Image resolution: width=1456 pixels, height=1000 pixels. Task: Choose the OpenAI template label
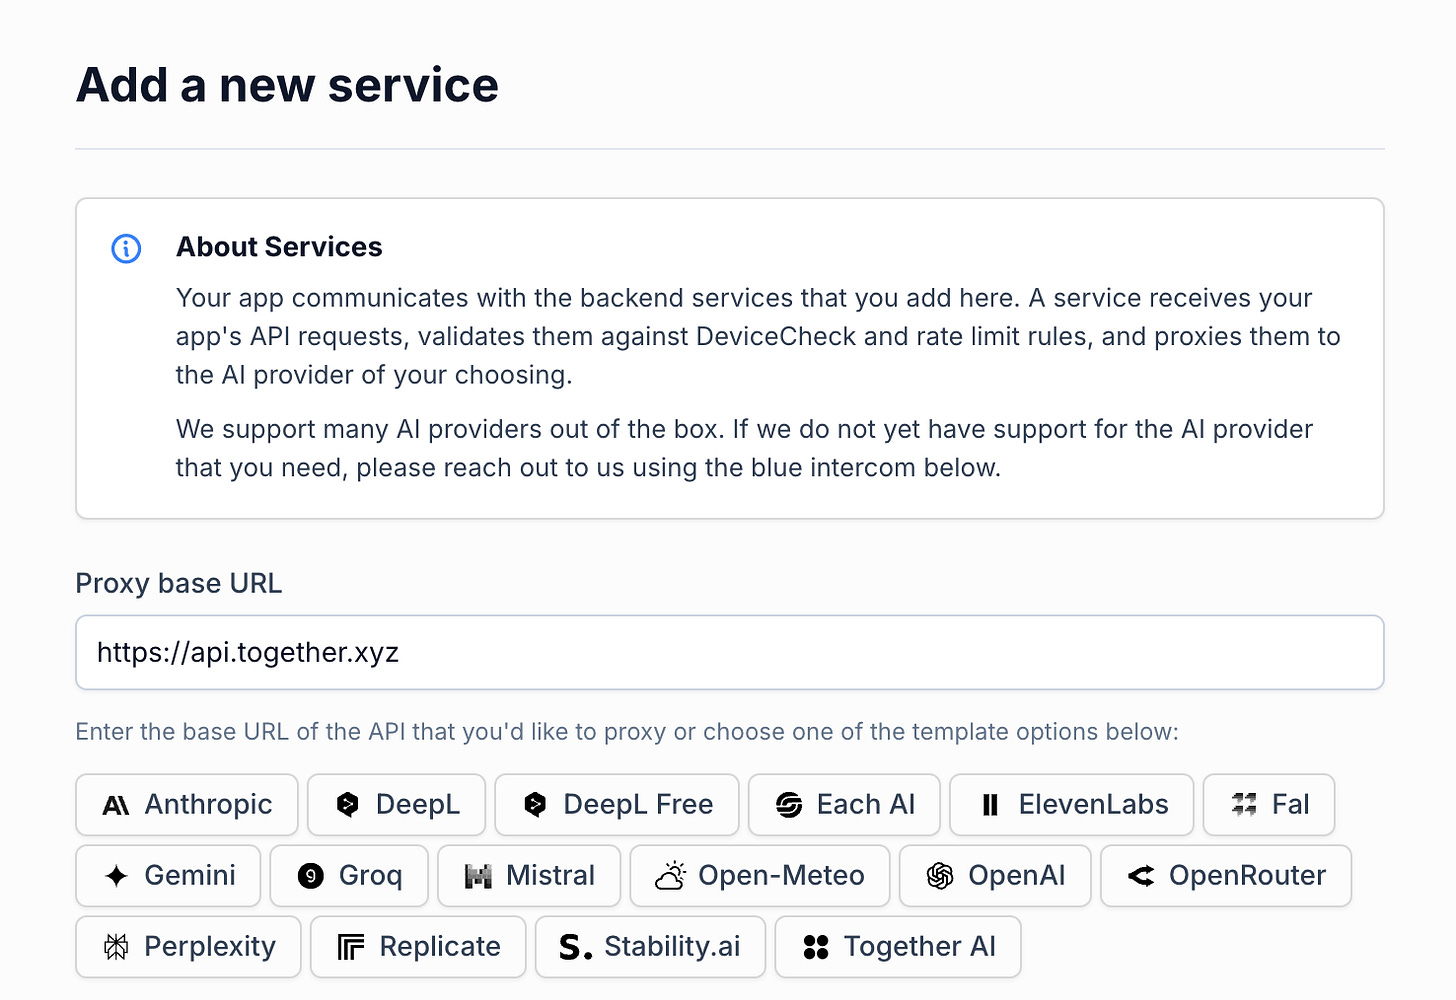pos(1016,875)
